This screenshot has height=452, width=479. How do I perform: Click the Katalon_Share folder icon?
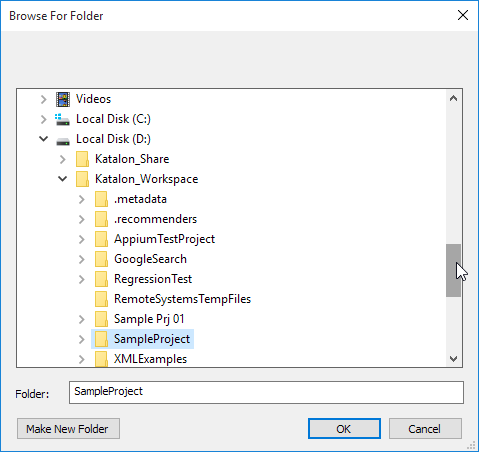pyautogui.click(x=82, y=159)
